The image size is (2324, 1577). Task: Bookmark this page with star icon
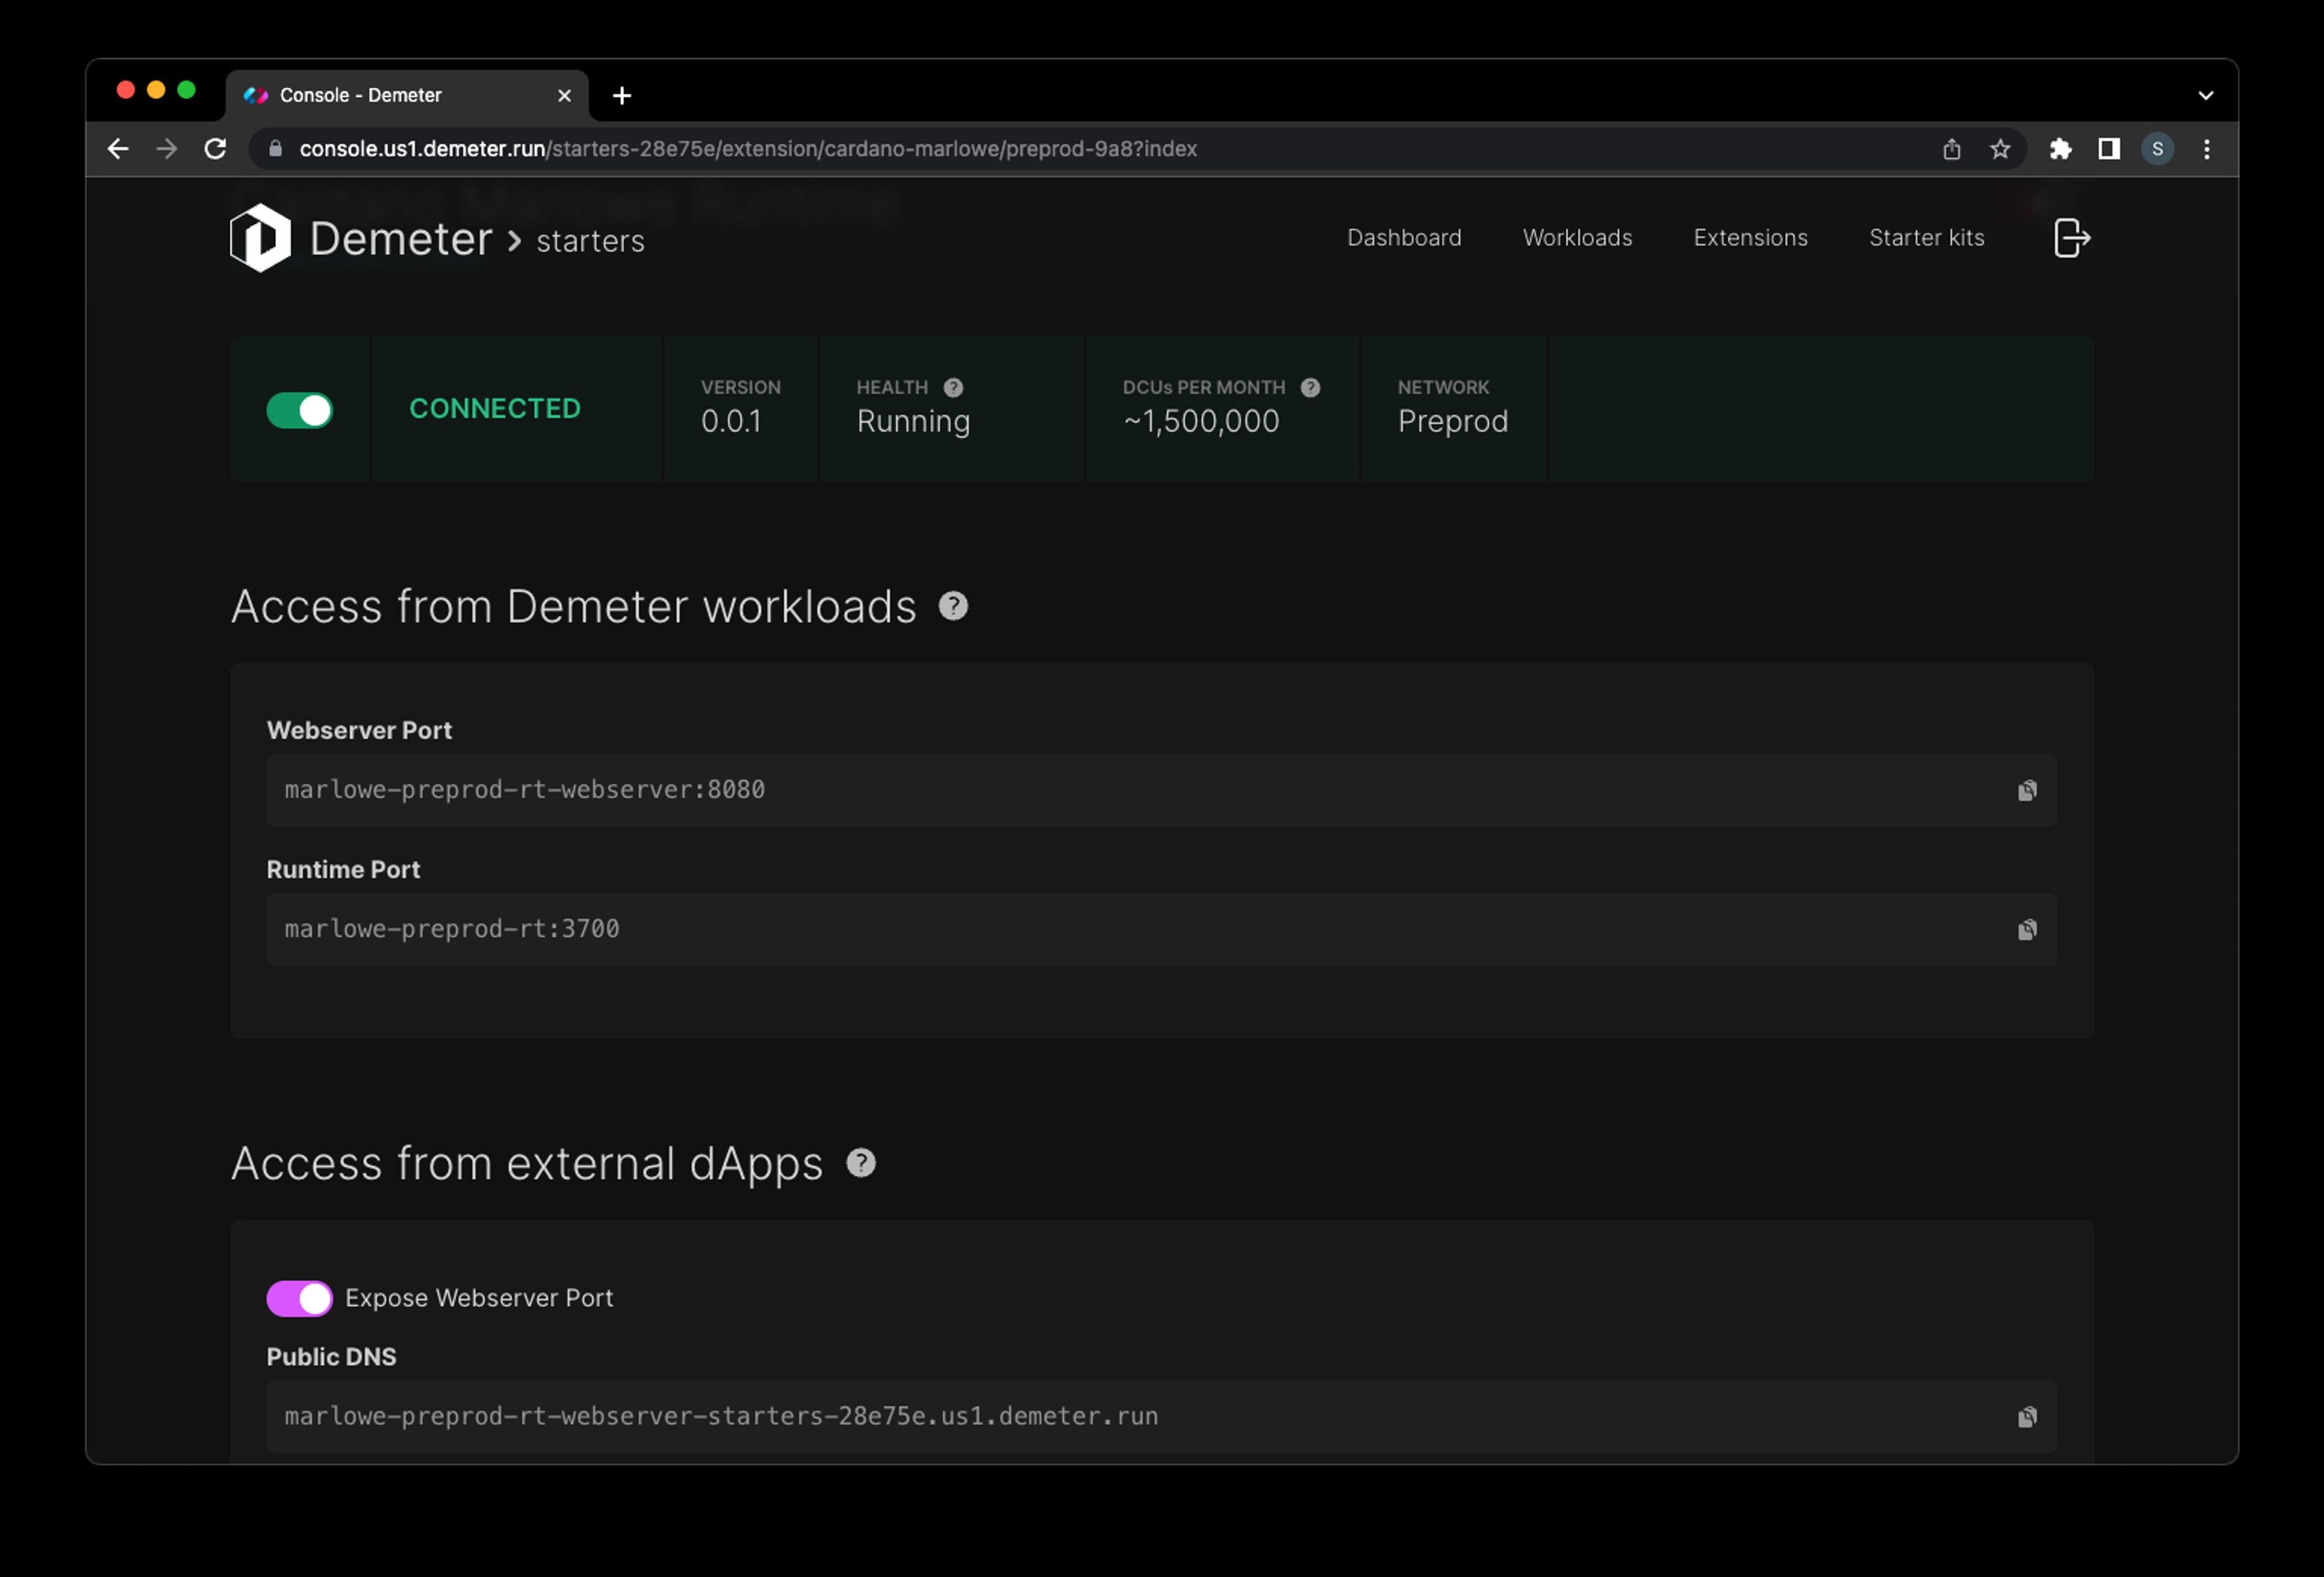pos(1999,149)
